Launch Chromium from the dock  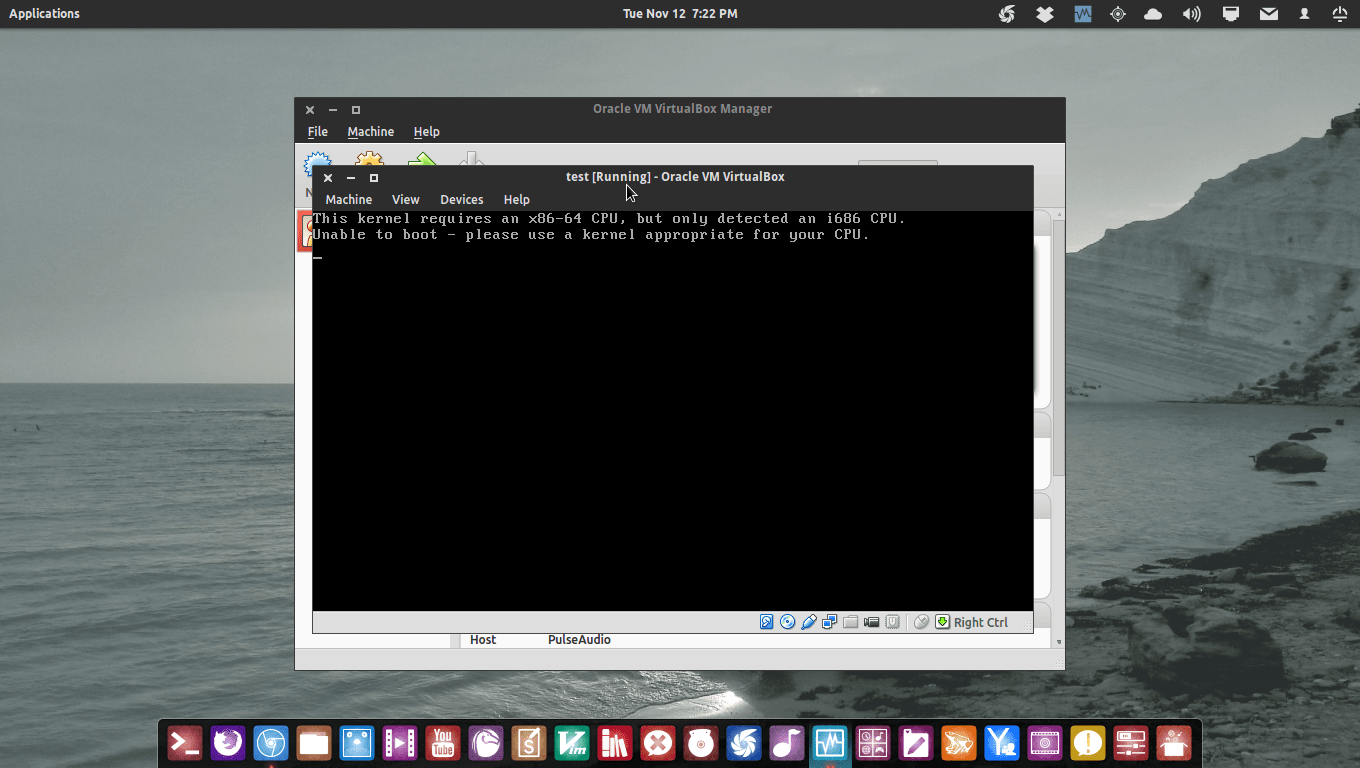click(x=271, y=743)
